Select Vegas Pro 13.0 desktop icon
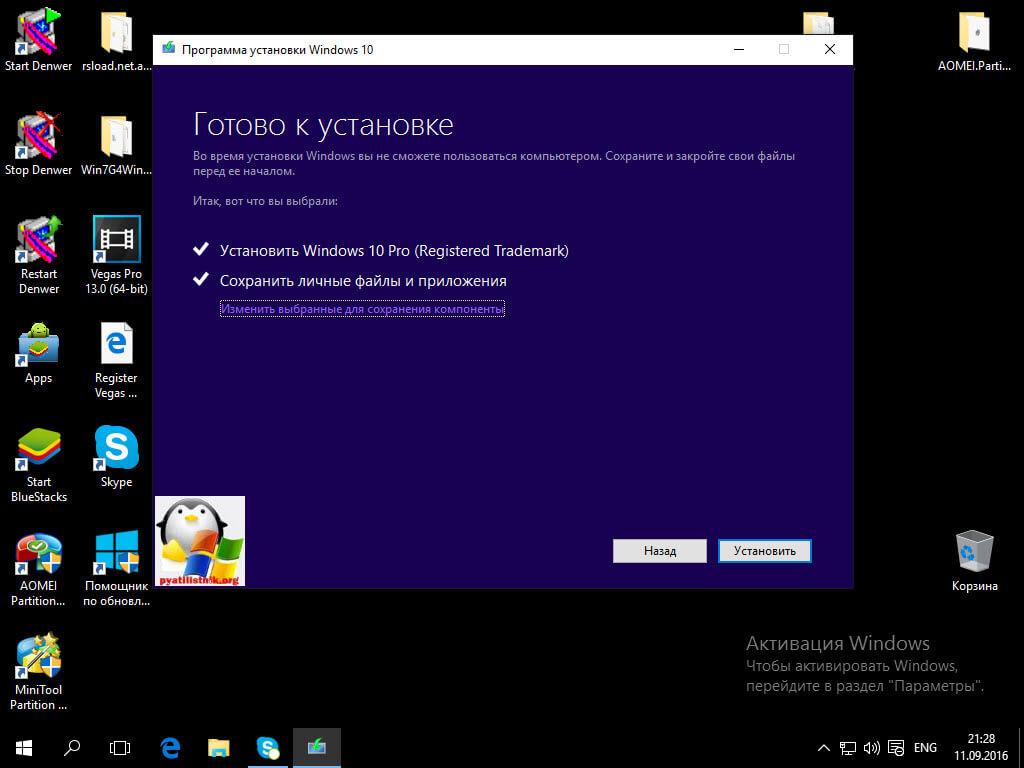Screen dimensions: 1024x768 [116, 242]
